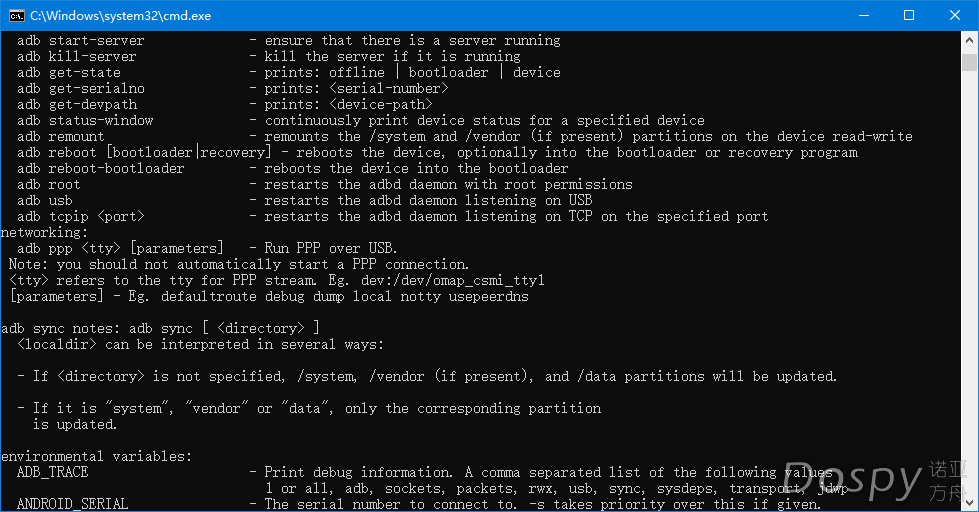Click the empty scrollbar track below thumb
The image size is (979, 512).
(x=969, y=281)
